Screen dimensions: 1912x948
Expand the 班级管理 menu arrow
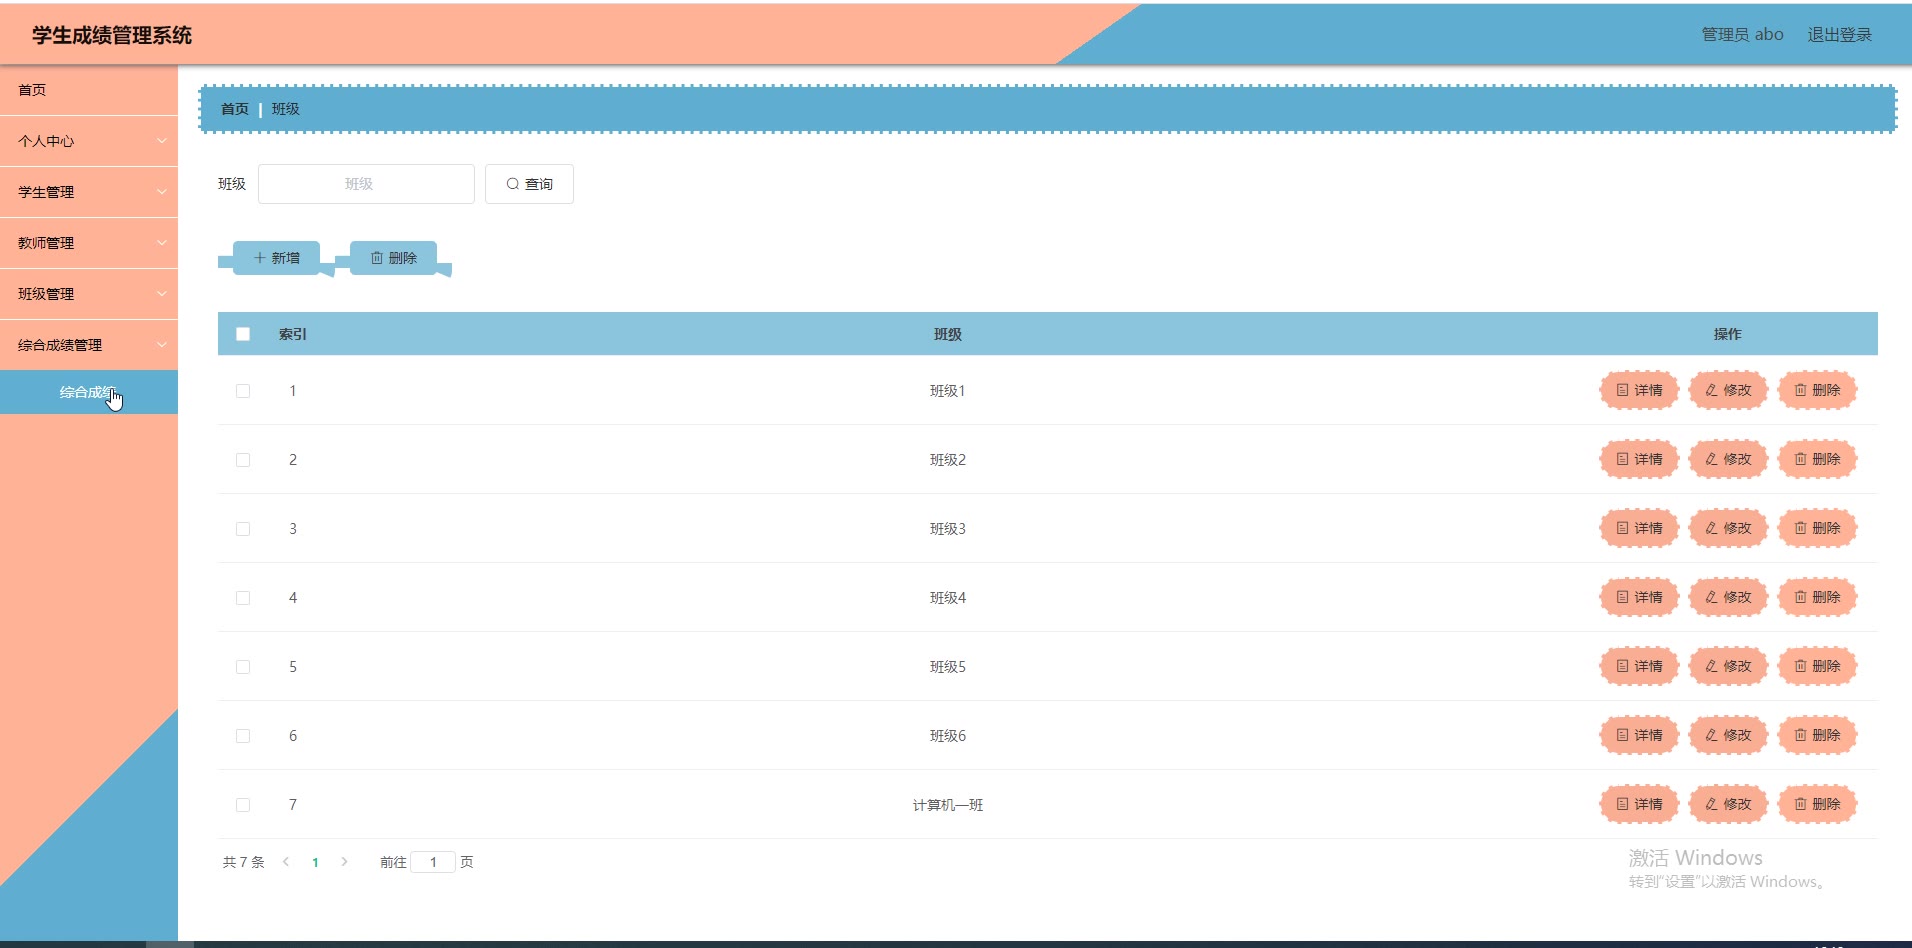coord(162,294)
